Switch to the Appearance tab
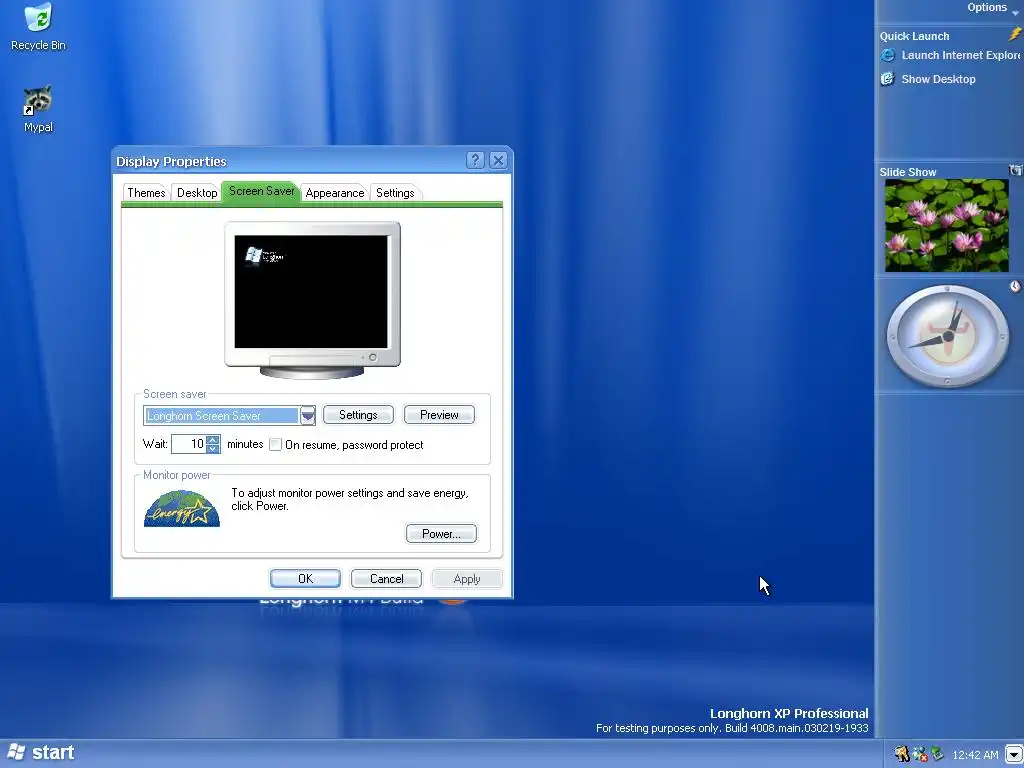The height and width of the screenshot is (768, 1024). point(334,193)
